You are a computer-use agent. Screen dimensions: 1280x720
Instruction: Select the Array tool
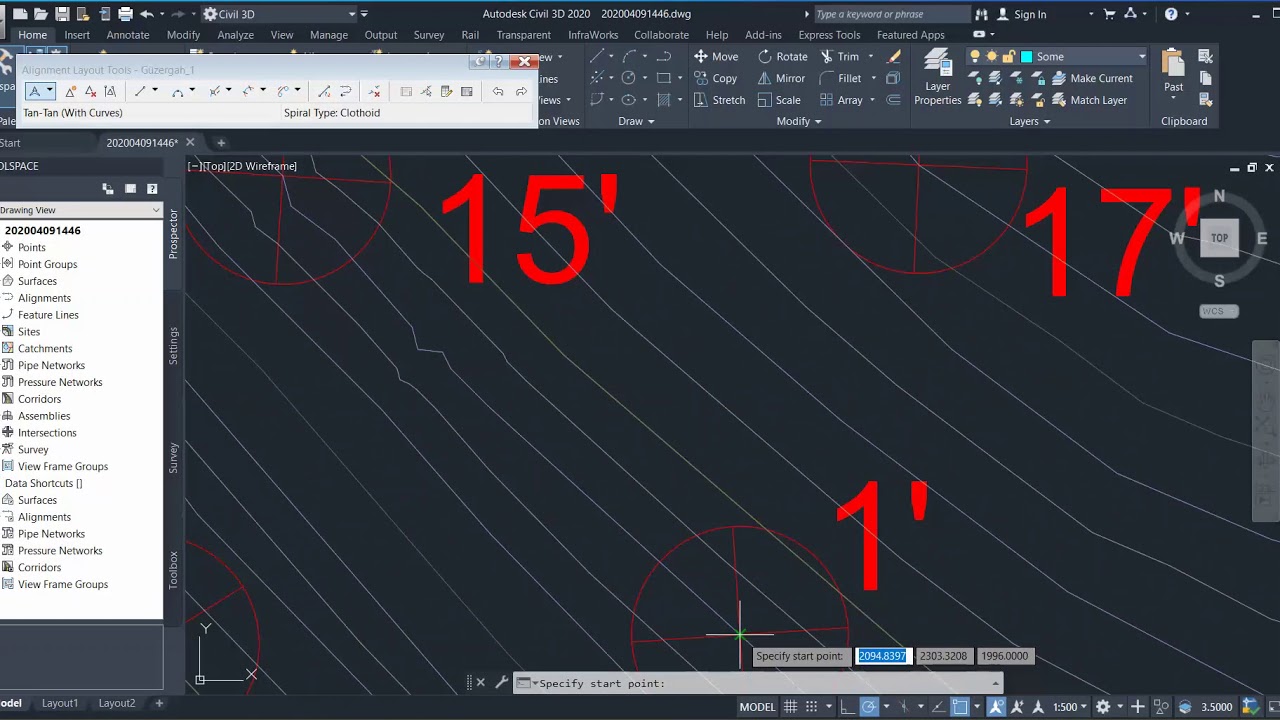(841, 100)
